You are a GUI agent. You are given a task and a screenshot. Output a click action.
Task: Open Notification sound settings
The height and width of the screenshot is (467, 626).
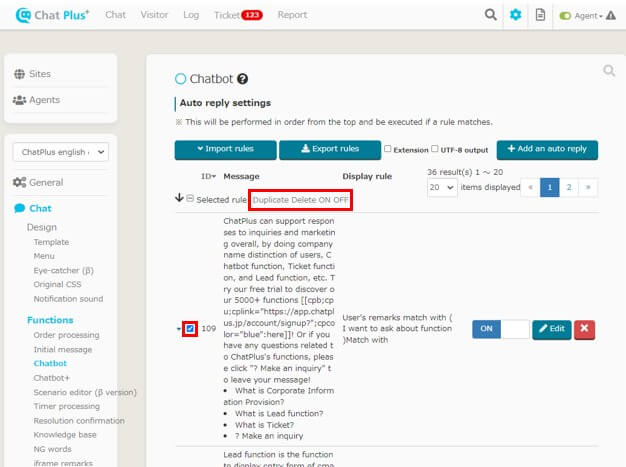click(68, 299)
